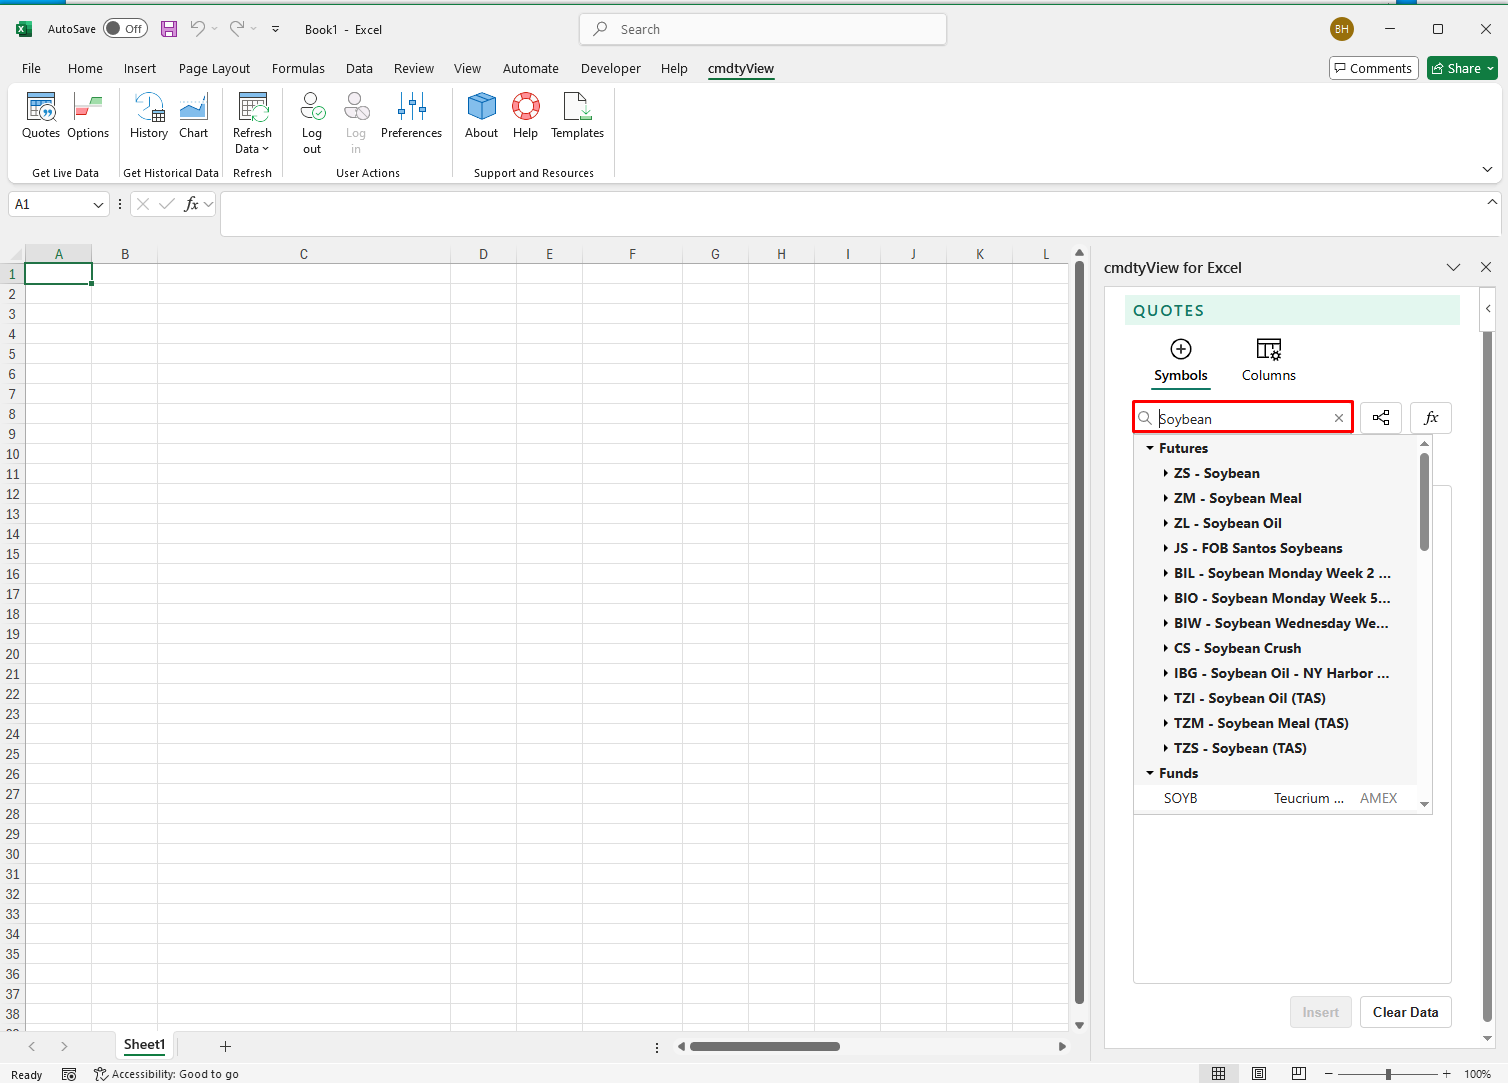Switch to Normal view in status bar
Image resolution: width=1508 pixels, height=1083 pixels.
[x=1218, y=1073]
